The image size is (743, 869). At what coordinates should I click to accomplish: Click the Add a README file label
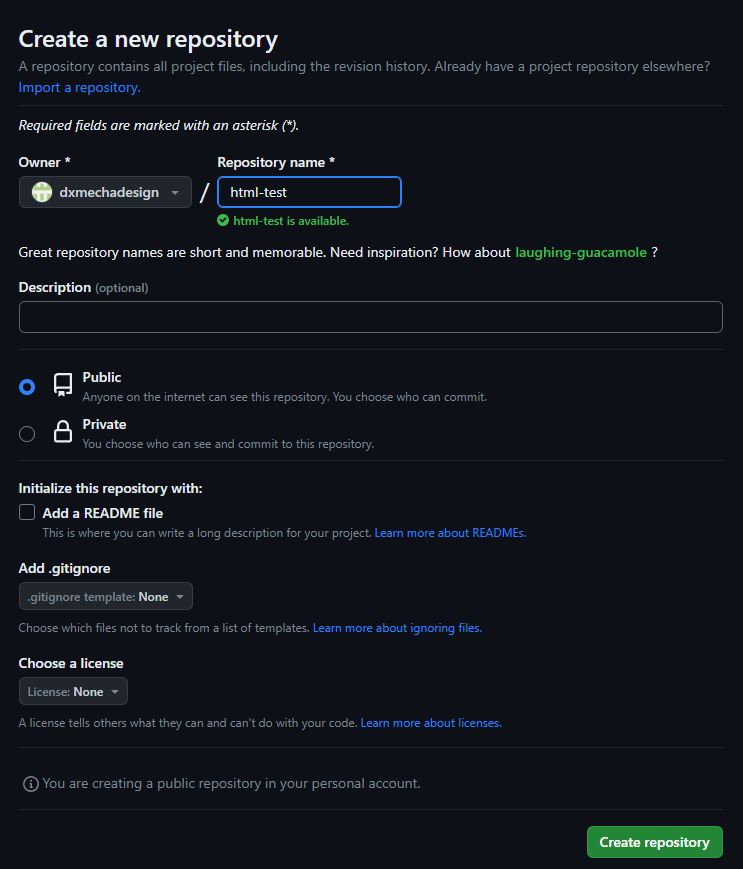click(x=103, y=513)
